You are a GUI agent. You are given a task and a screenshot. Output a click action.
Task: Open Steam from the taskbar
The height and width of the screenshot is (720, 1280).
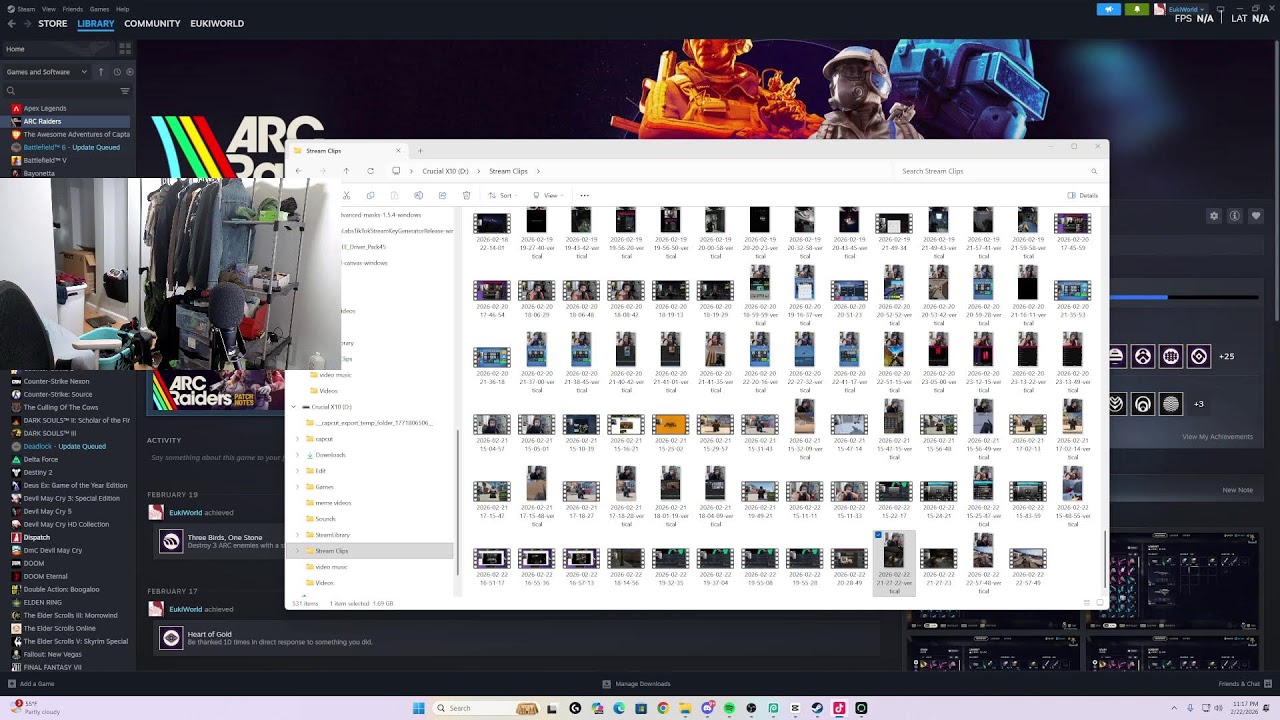click(x=817, y=708)
